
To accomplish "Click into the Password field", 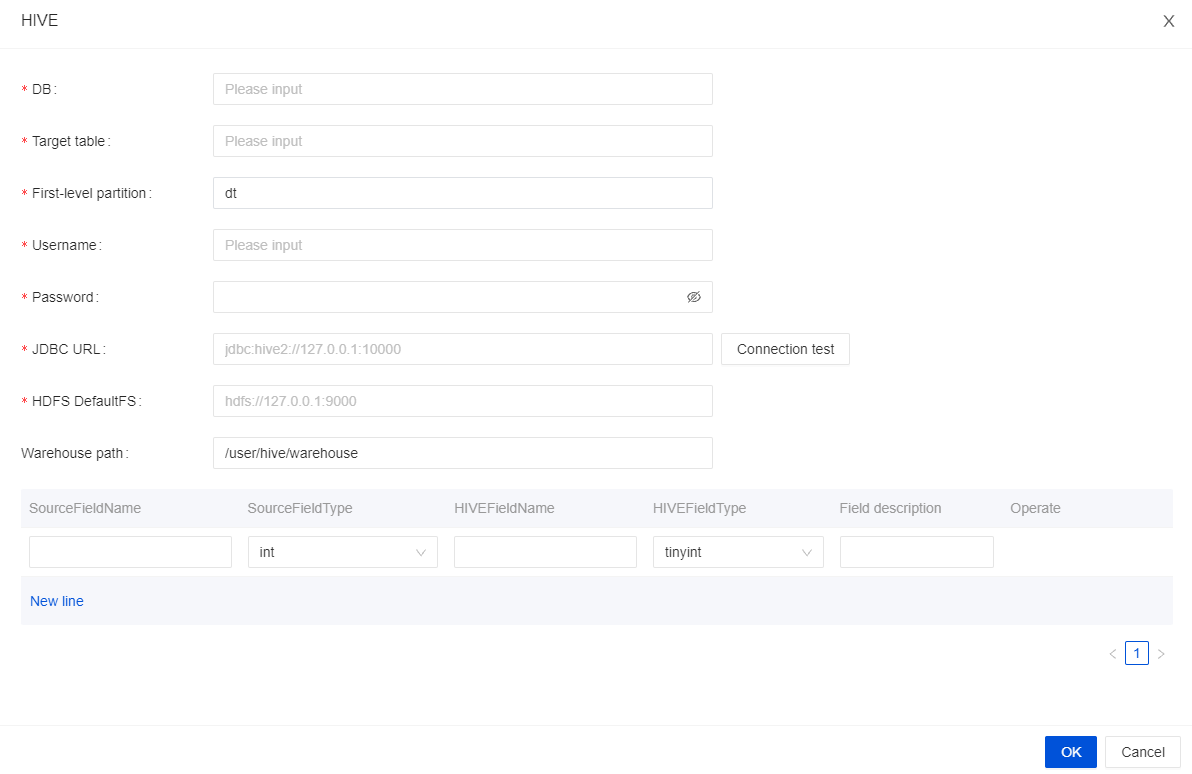I will [445, 297].
